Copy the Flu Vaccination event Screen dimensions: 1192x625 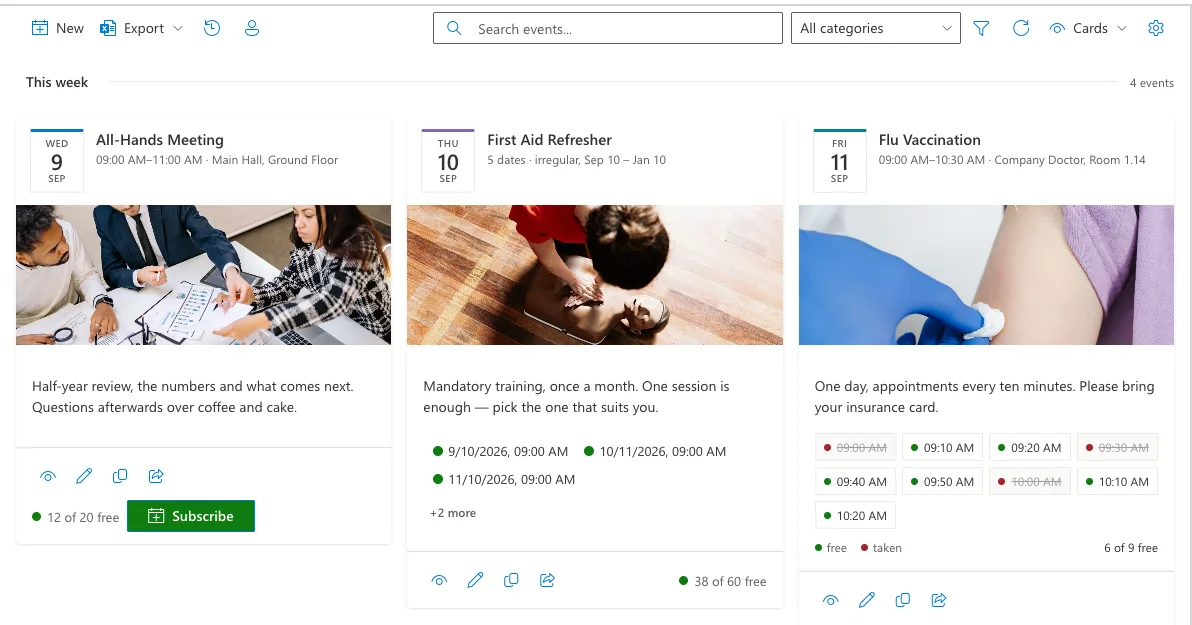903,600
